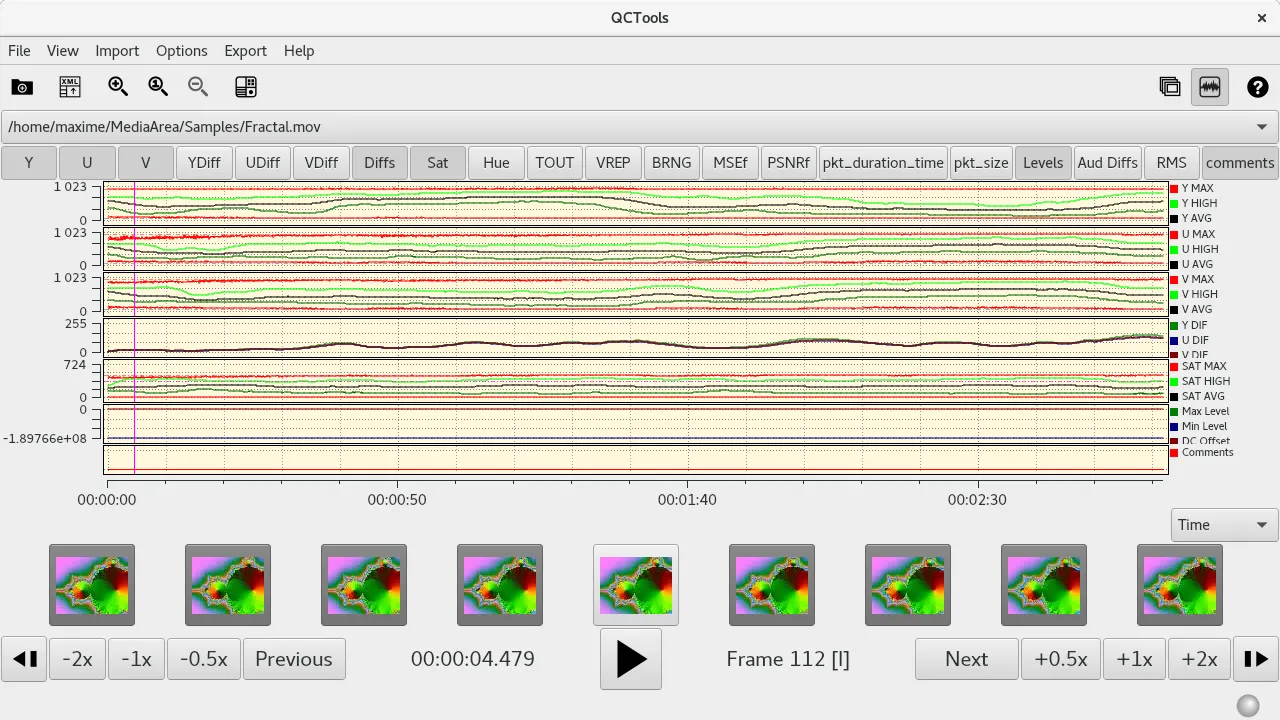Click the 00:00:04.479 timecode display
Screen dimensions: 1280x720
click(x=472, y=659)
